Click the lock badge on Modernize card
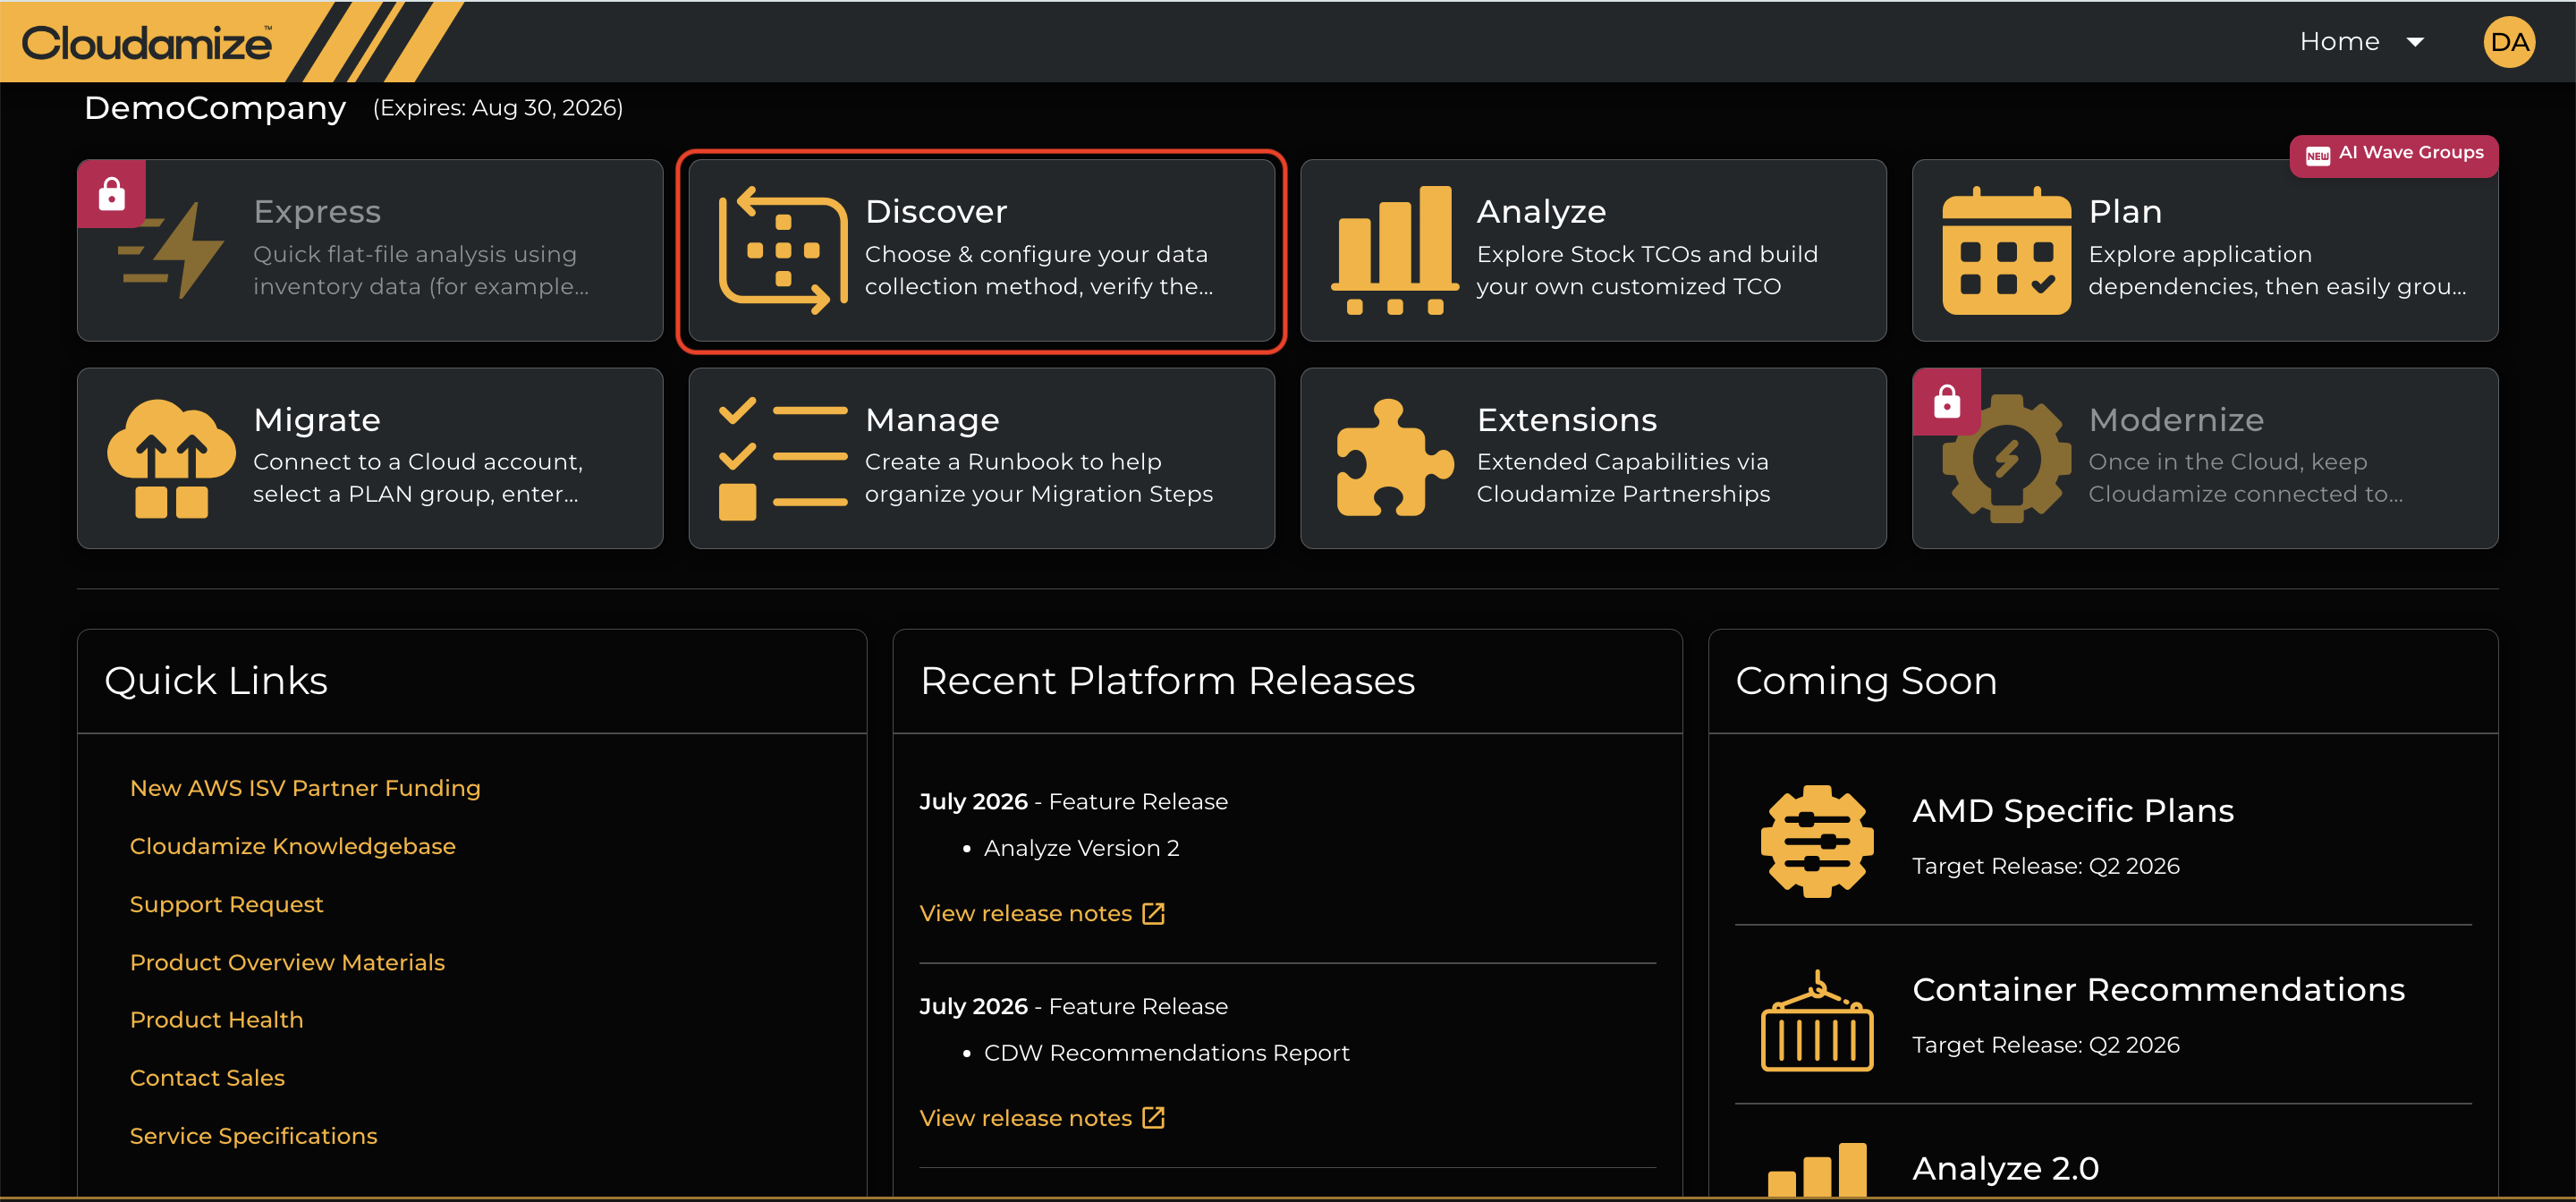The width and height of the screenshot is (2576, 1202). coord(1947,402)
